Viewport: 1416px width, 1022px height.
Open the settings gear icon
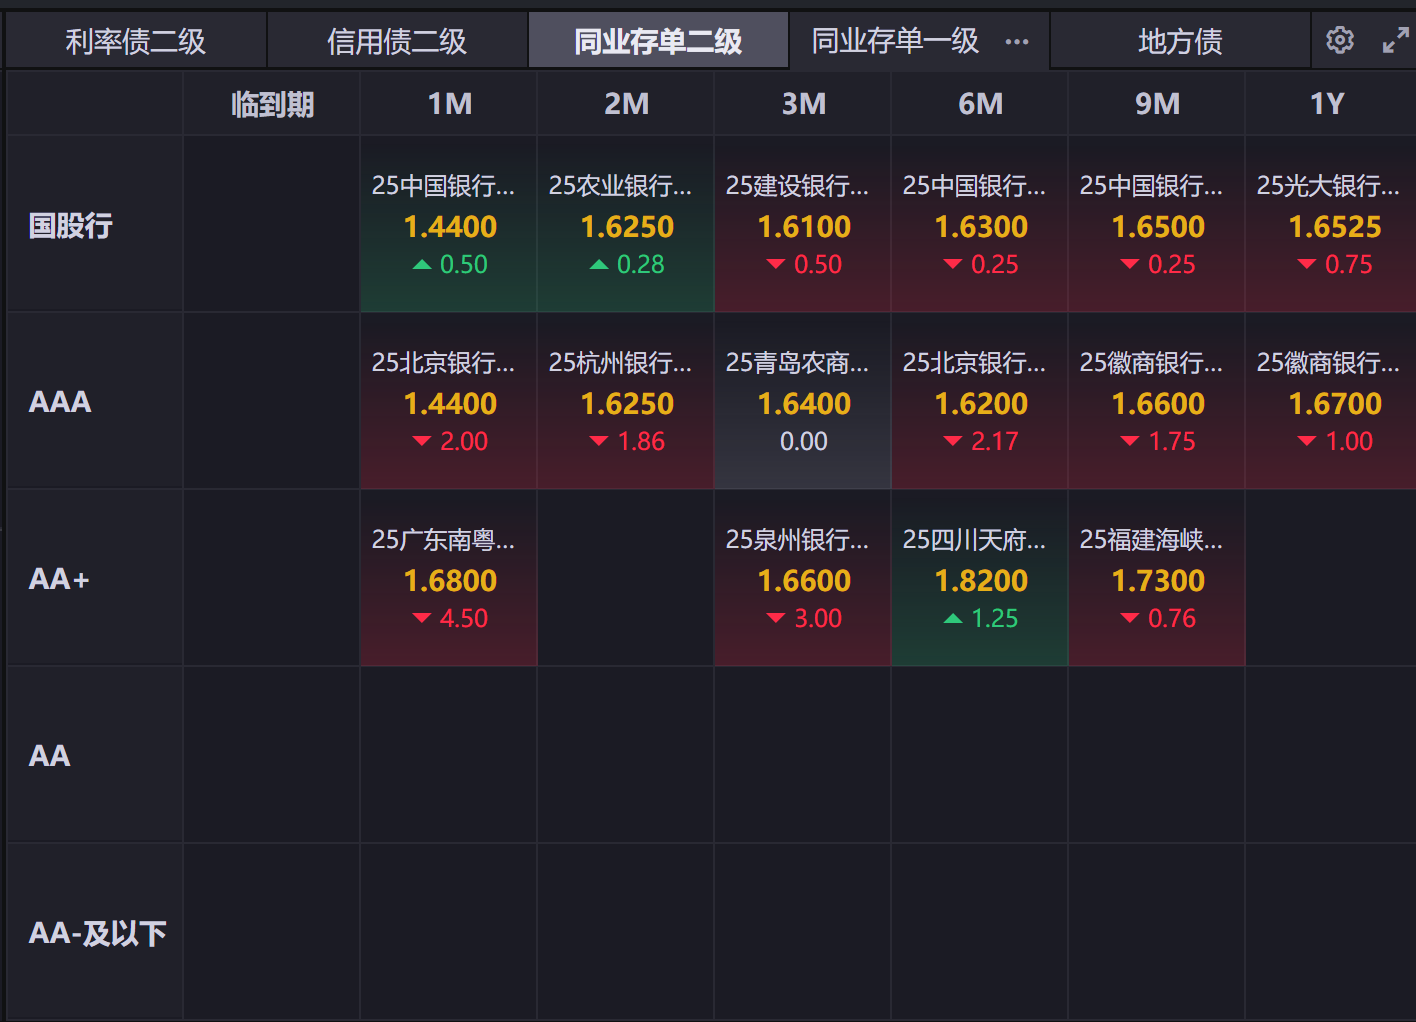tap(1339, 40)
